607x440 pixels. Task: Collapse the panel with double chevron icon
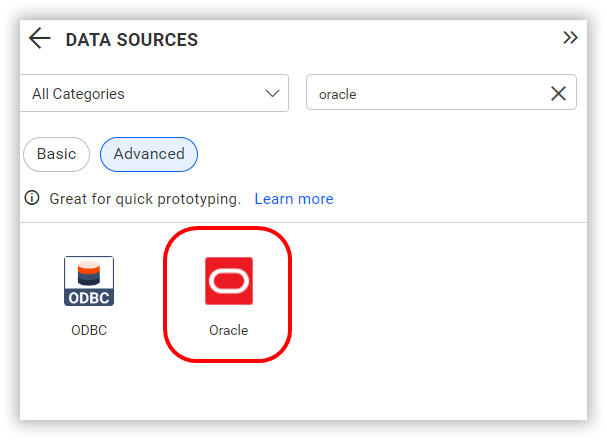[x=570, y=38]
